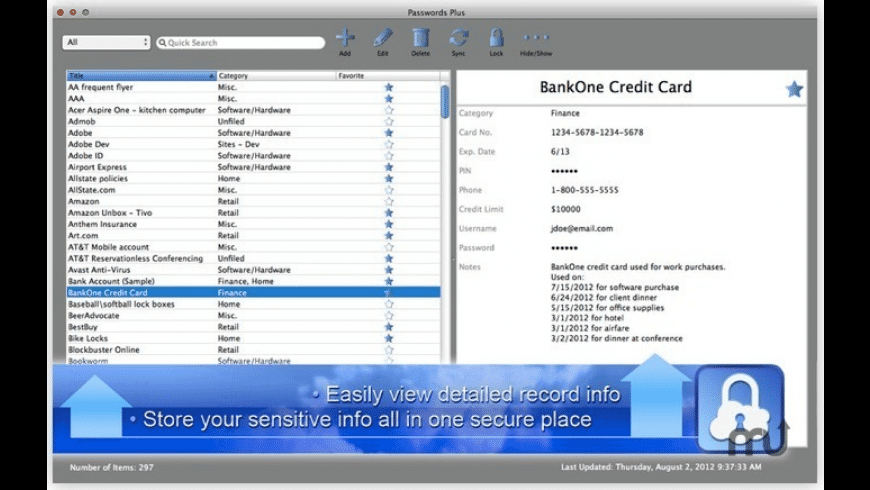Select the AA frequent flyer record title
Screen dimensions: 870x490
(x=100, y=87)
